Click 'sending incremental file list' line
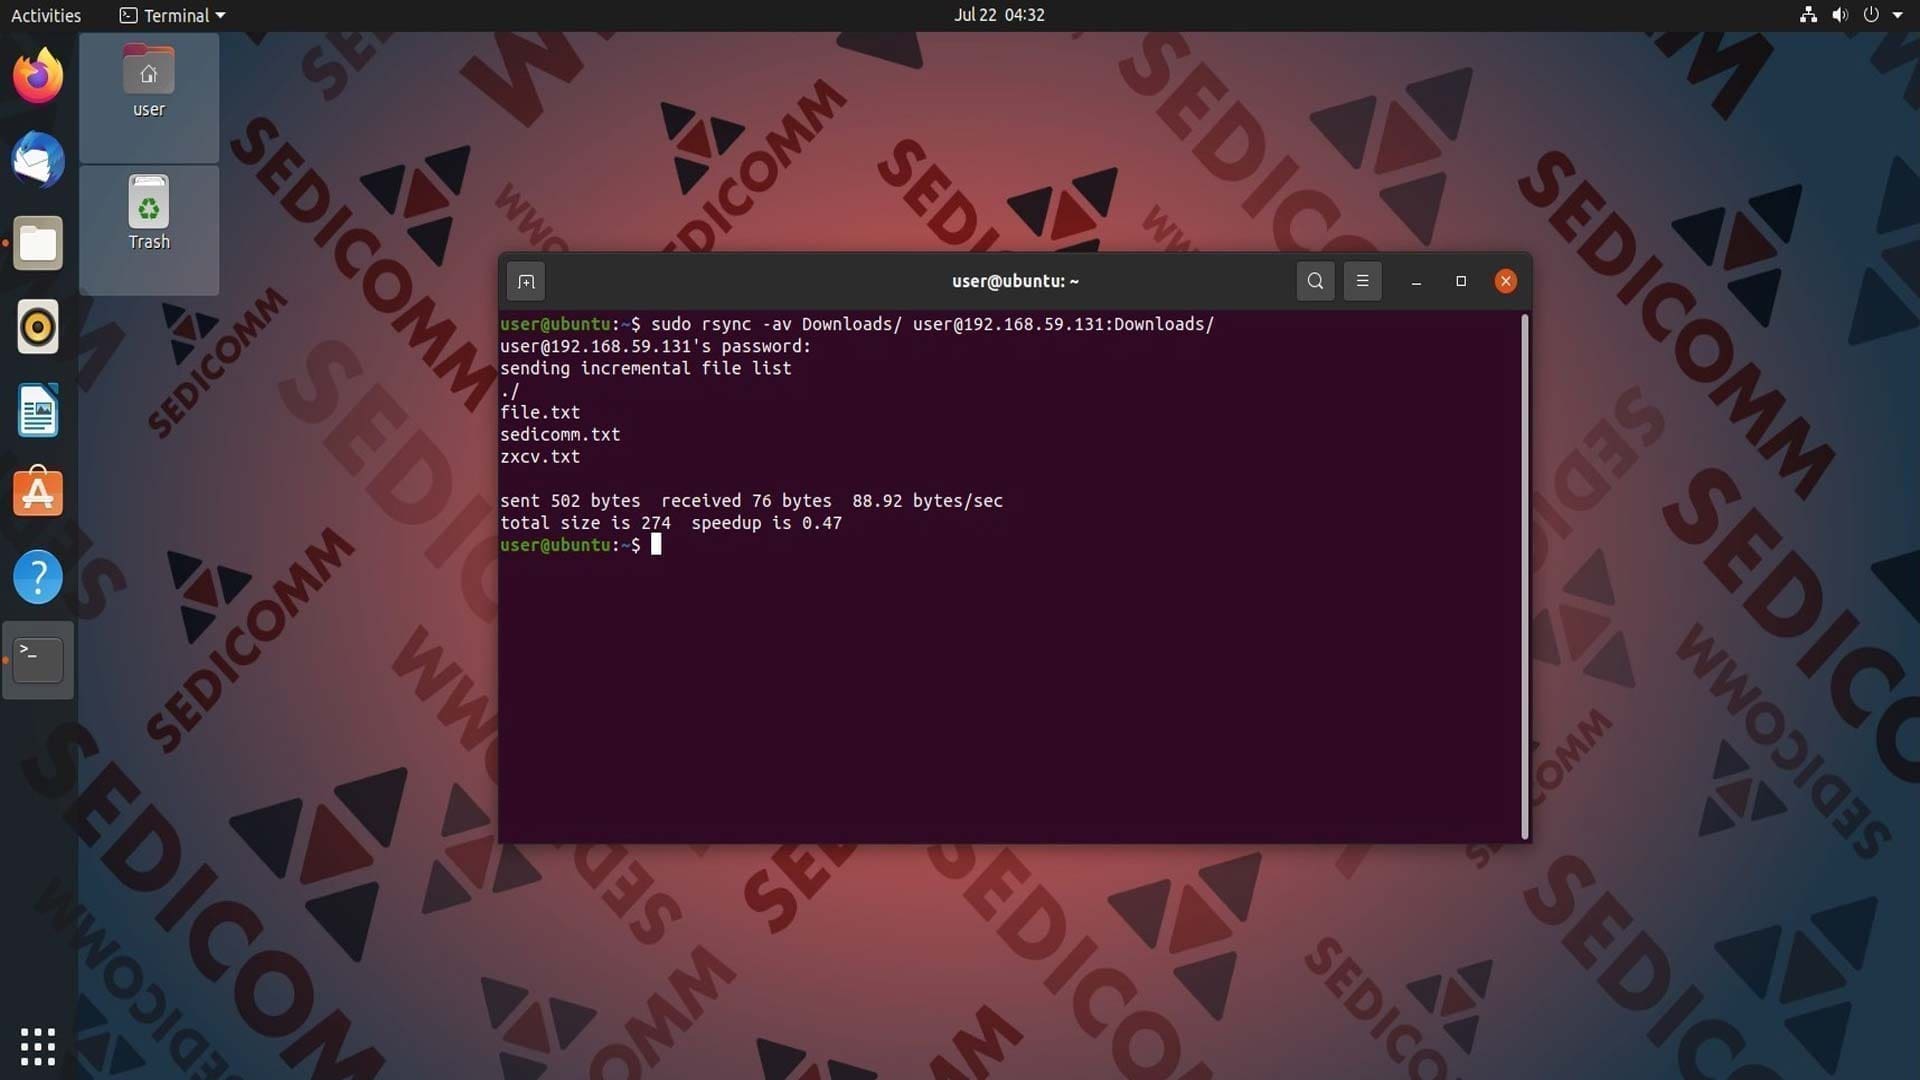Viewport: 1920px width, 1080px height. (646, 368)
